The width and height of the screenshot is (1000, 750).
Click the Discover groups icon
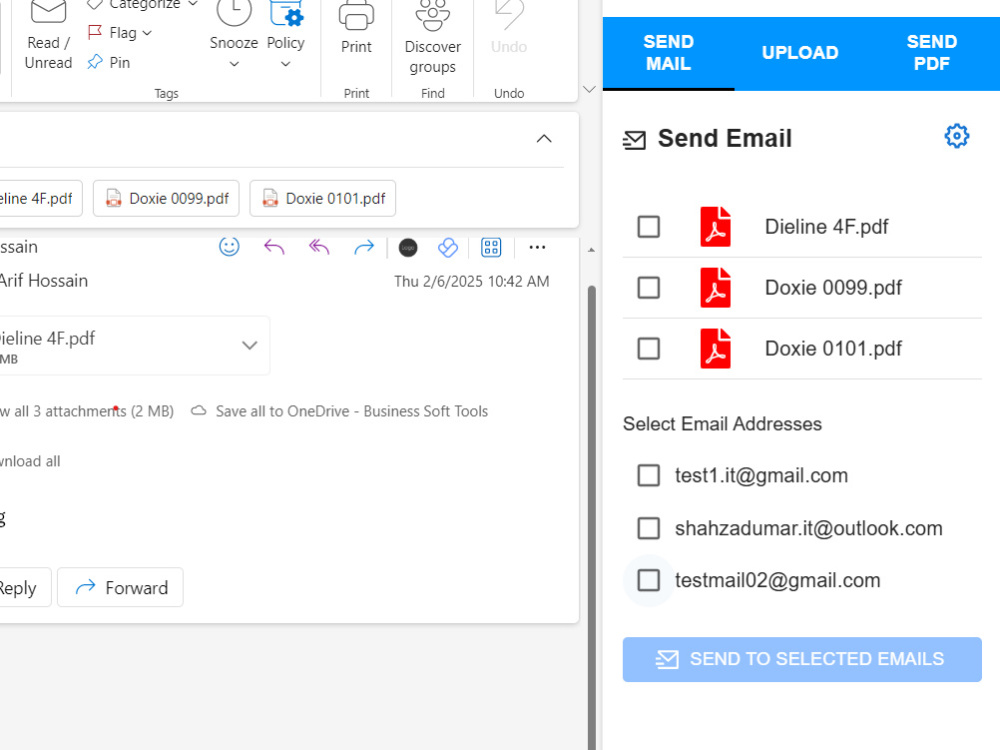432,14
